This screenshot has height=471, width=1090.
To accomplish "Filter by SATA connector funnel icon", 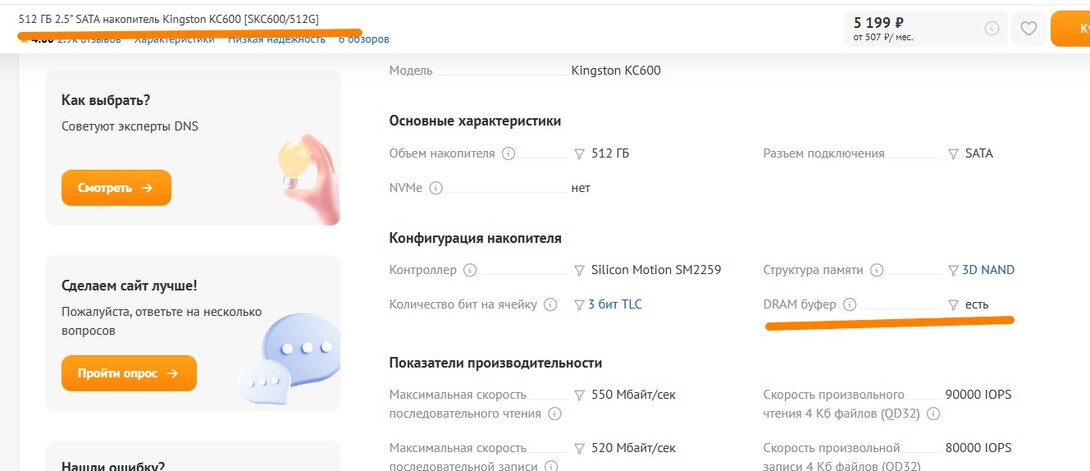I will [x=953, y=154].
